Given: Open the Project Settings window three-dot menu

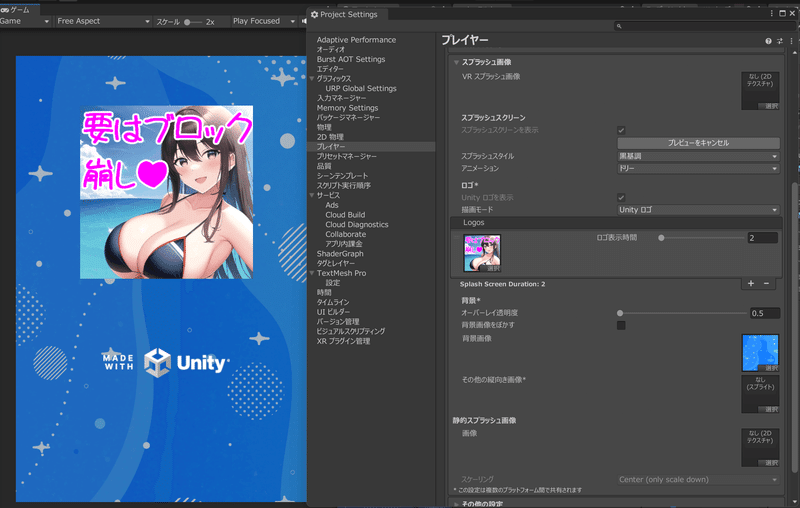Looking at the screenshot, I should 771,14.
